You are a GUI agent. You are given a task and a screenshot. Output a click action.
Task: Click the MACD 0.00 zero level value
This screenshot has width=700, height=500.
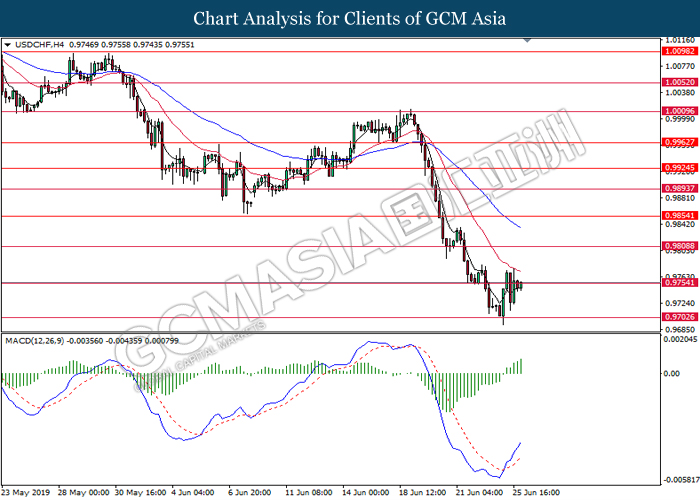[x=671, y=373]
